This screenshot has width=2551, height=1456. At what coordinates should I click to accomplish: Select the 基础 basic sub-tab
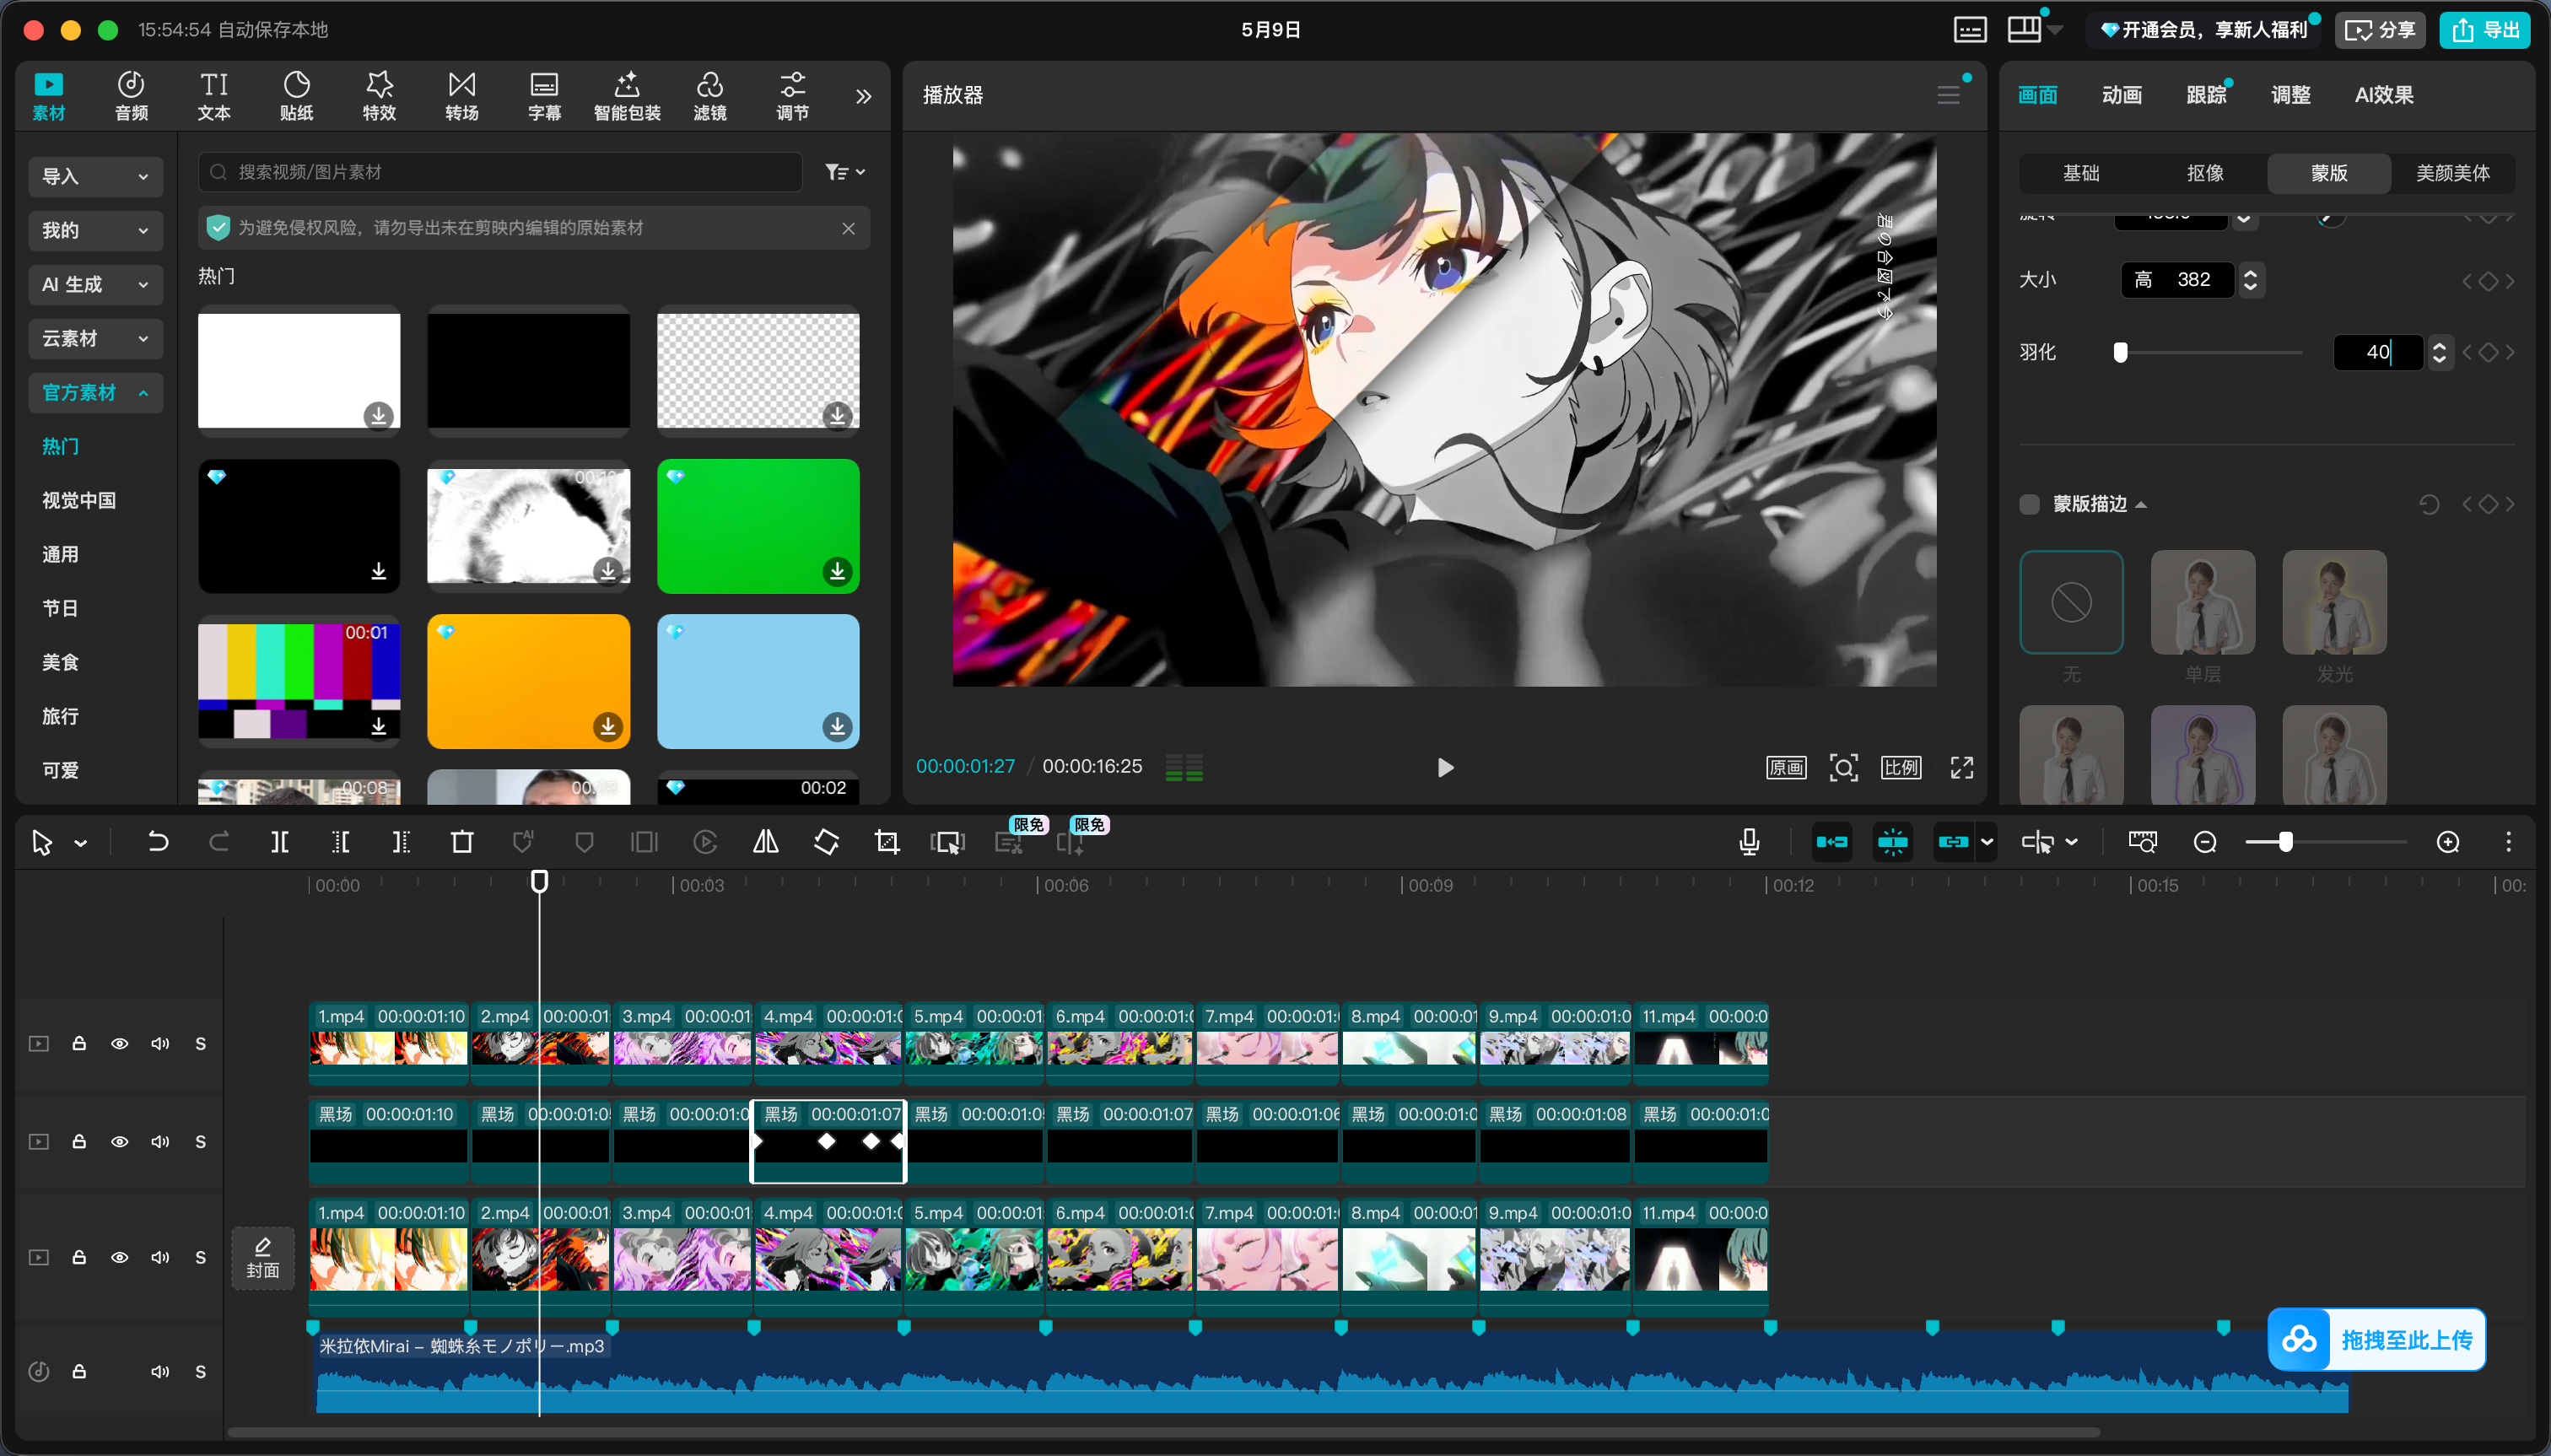pyautogui.click(x=2081, y=173)
